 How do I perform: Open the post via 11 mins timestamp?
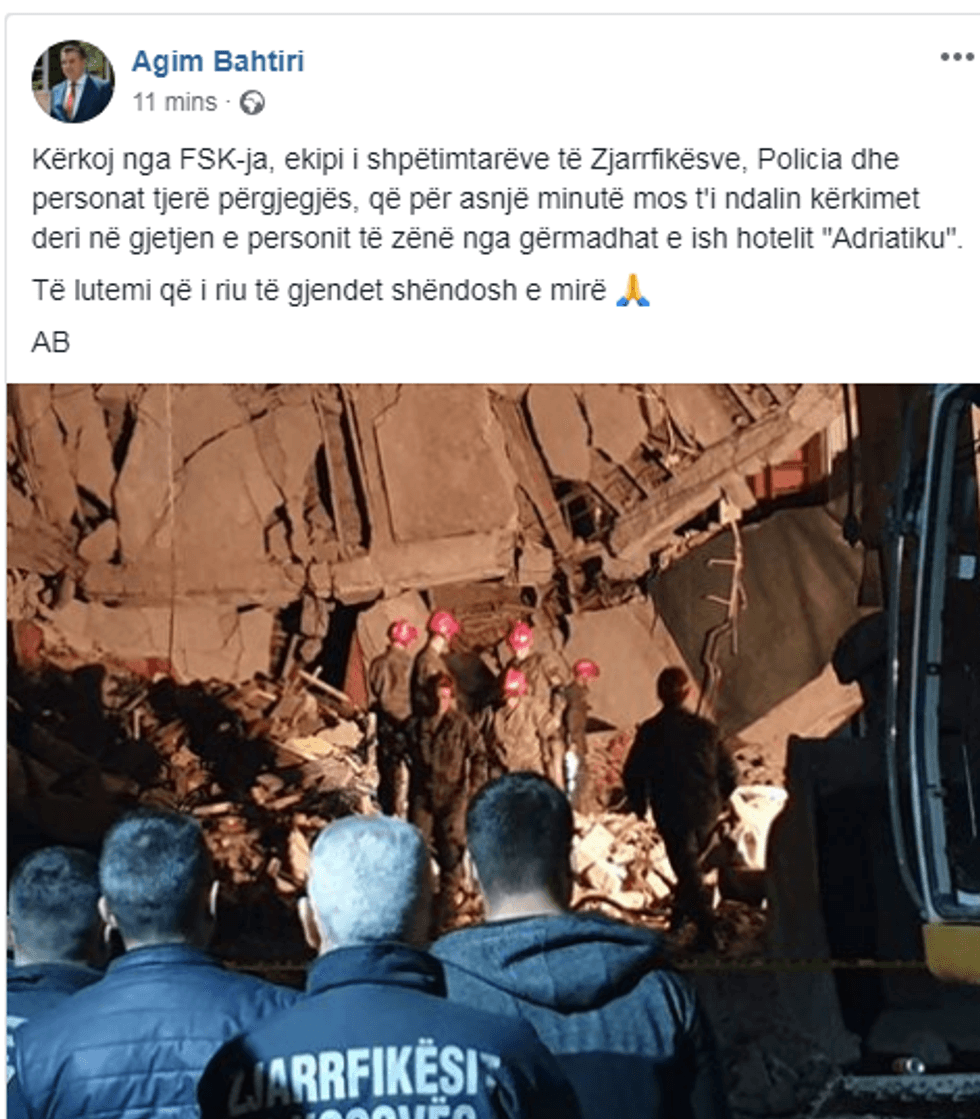[x=175, y=102]
